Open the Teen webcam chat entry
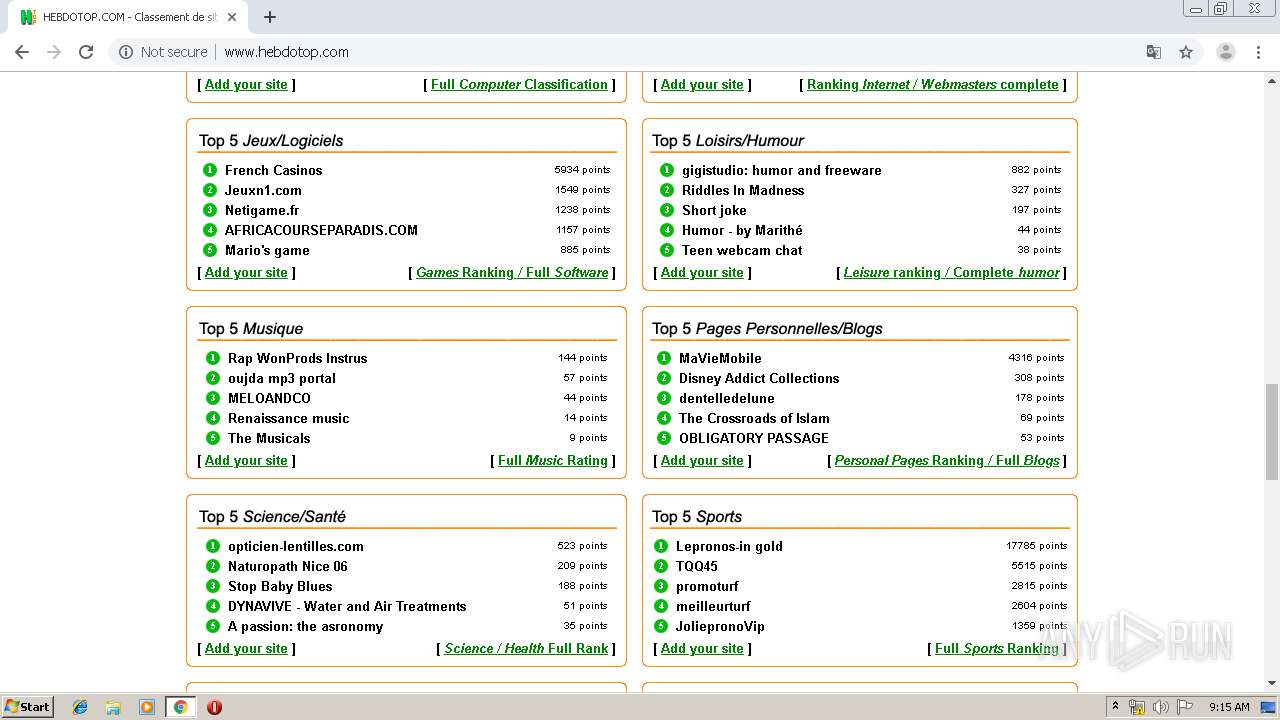Image resolution: width=1280 pixels, height=720 pixels. pos(742,250)
